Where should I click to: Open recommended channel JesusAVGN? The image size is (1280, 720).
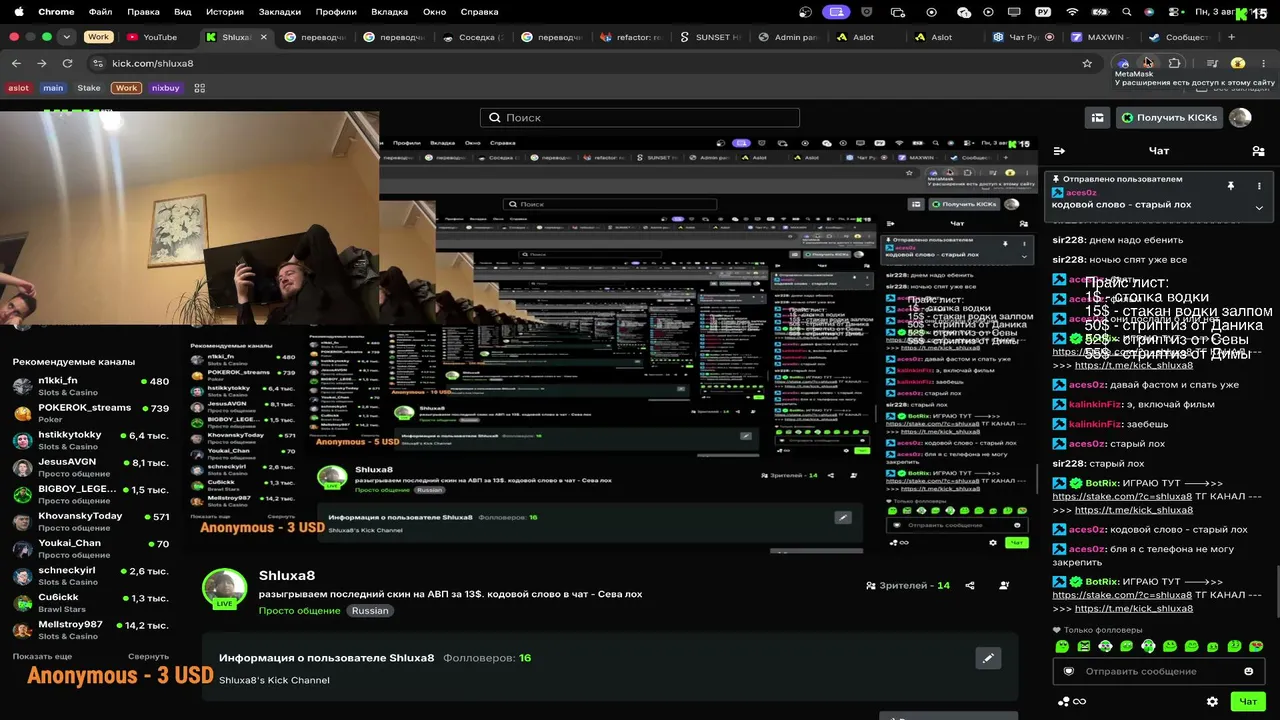[90, 467]
